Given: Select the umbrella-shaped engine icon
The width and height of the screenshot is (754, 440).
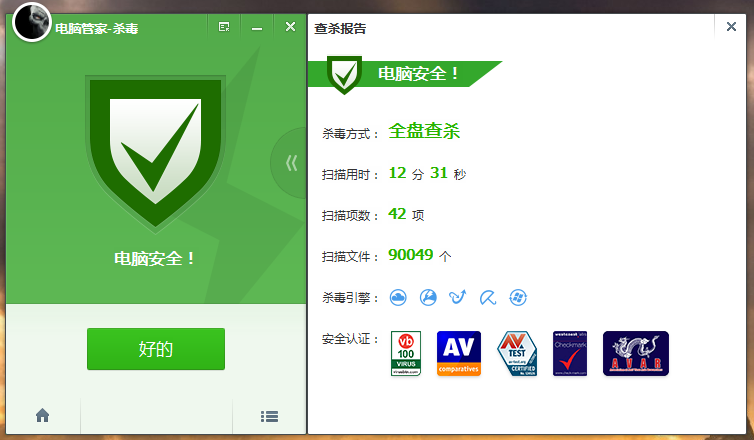Looking at the screenshot, I should point(488,298).
